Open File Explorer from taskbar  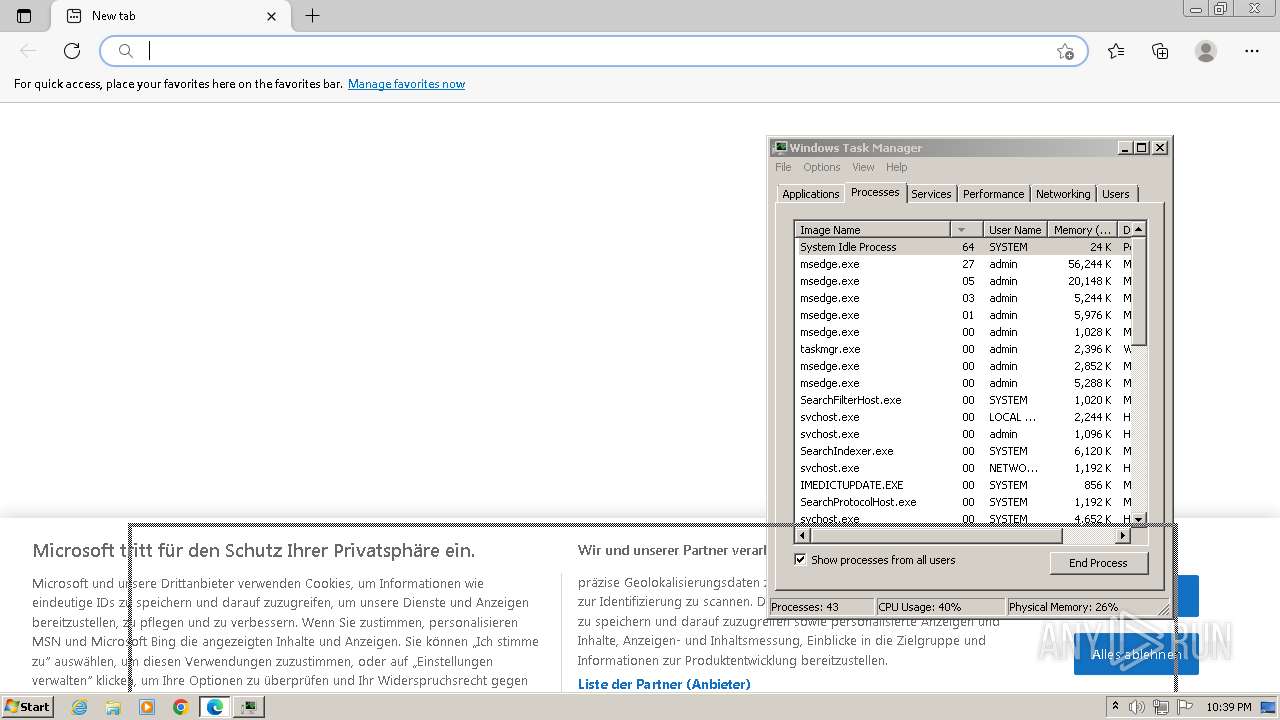113,707
